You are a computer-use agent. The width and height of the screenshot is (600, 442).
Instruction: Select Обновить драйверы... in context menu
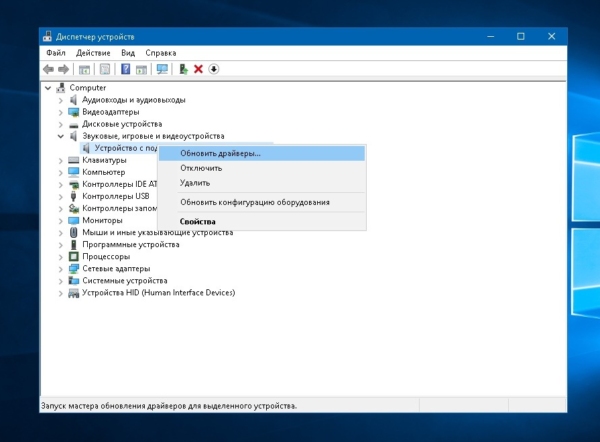tap(220, 154)
